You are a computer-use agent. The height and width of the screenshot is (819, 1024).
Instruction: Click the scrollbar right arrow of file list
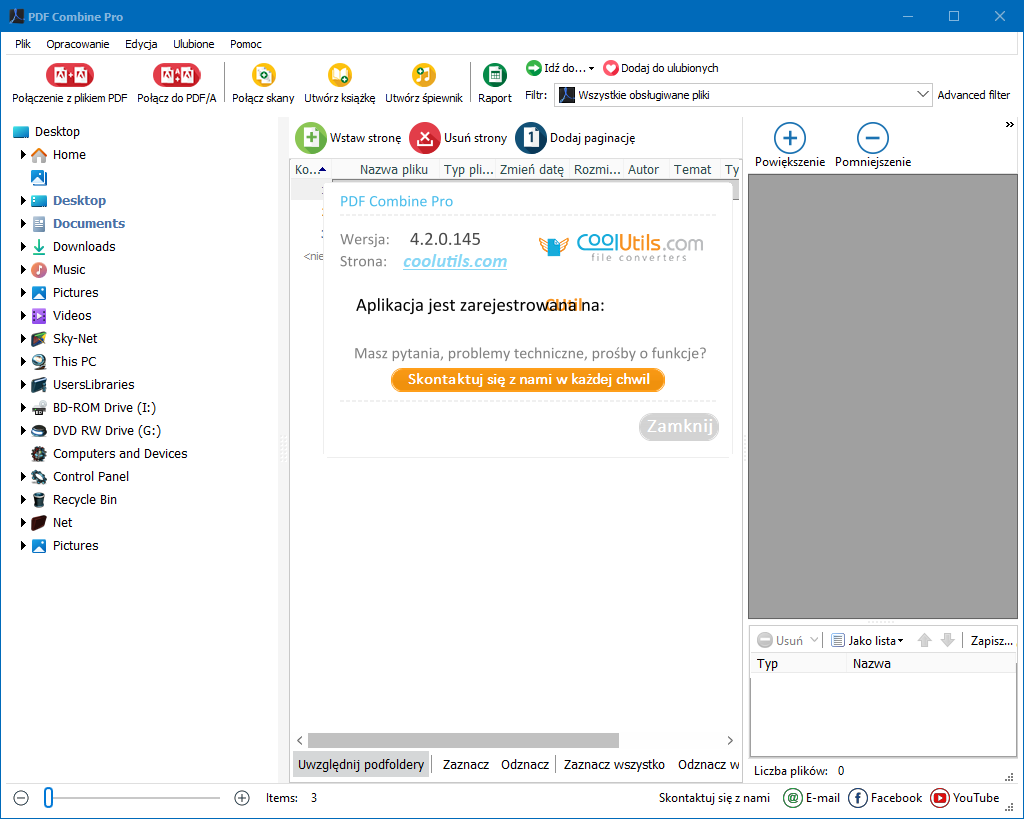[x=730, y=740]
